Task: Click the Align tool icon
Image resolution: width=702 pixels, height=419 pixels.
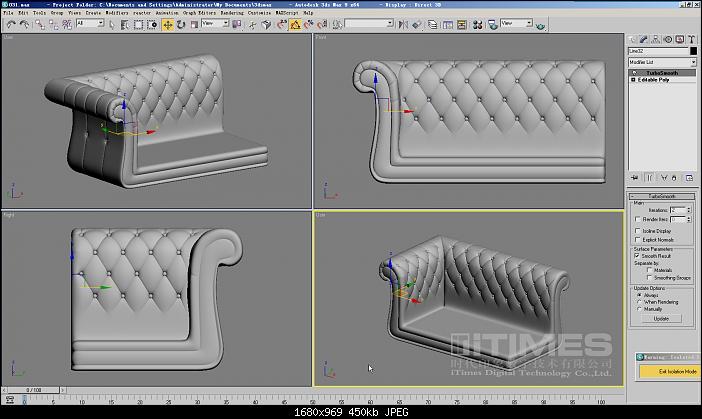Action: [417, 25]
